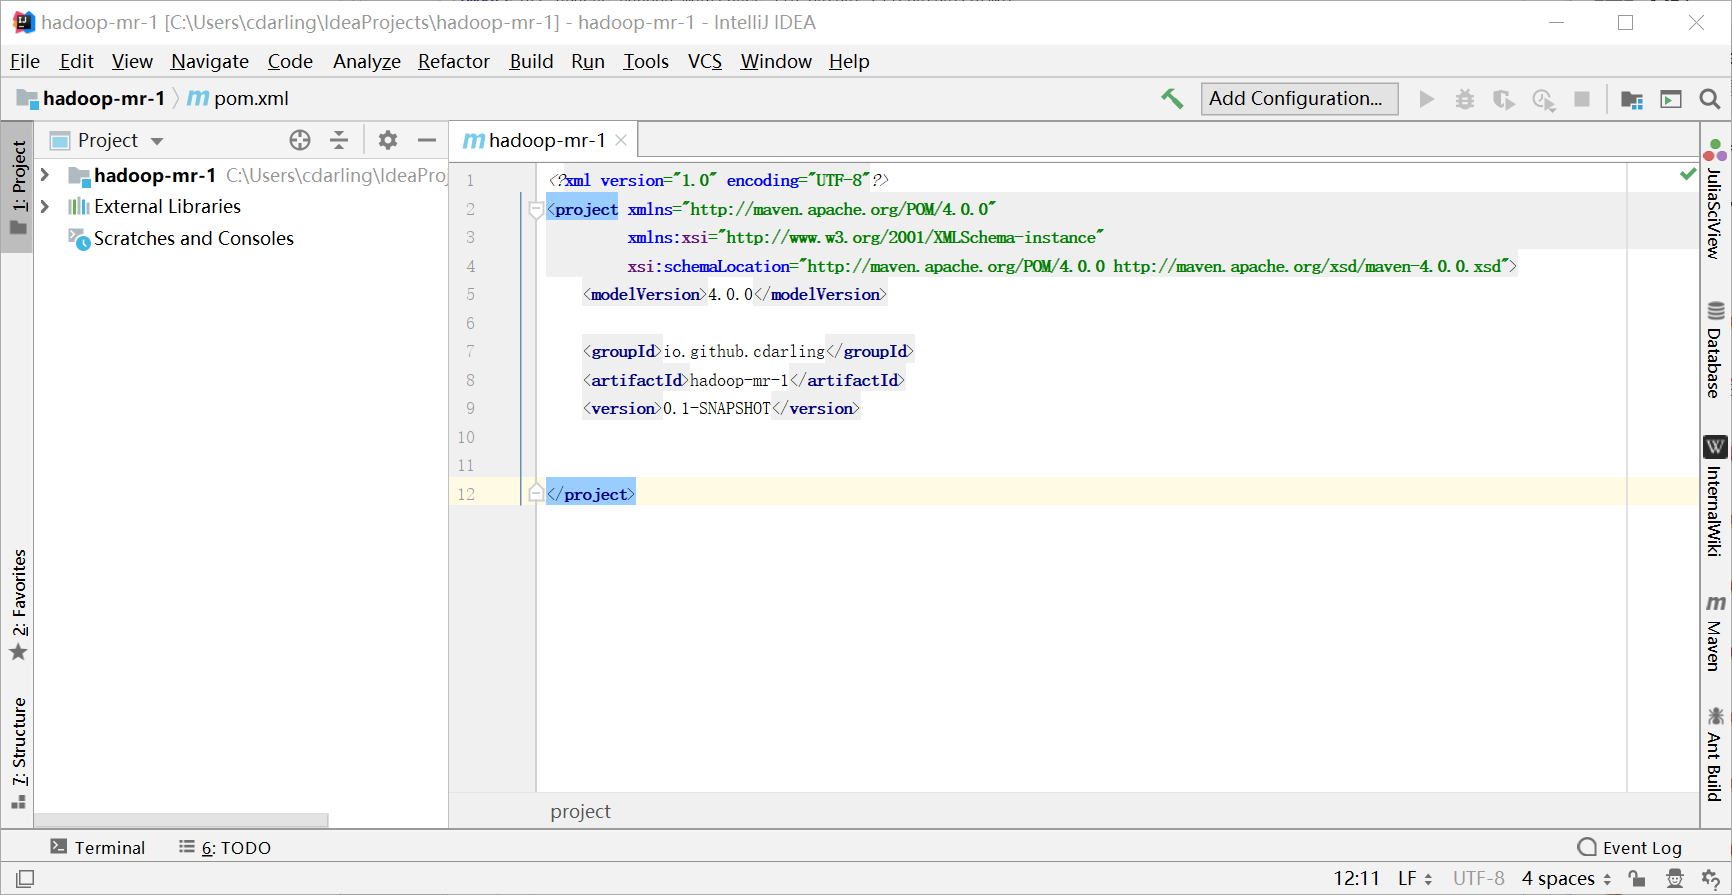Expand the hadoop-mr-1 project tree node
The height and width of the screenshot is (895, 1732).
point(45,175)
